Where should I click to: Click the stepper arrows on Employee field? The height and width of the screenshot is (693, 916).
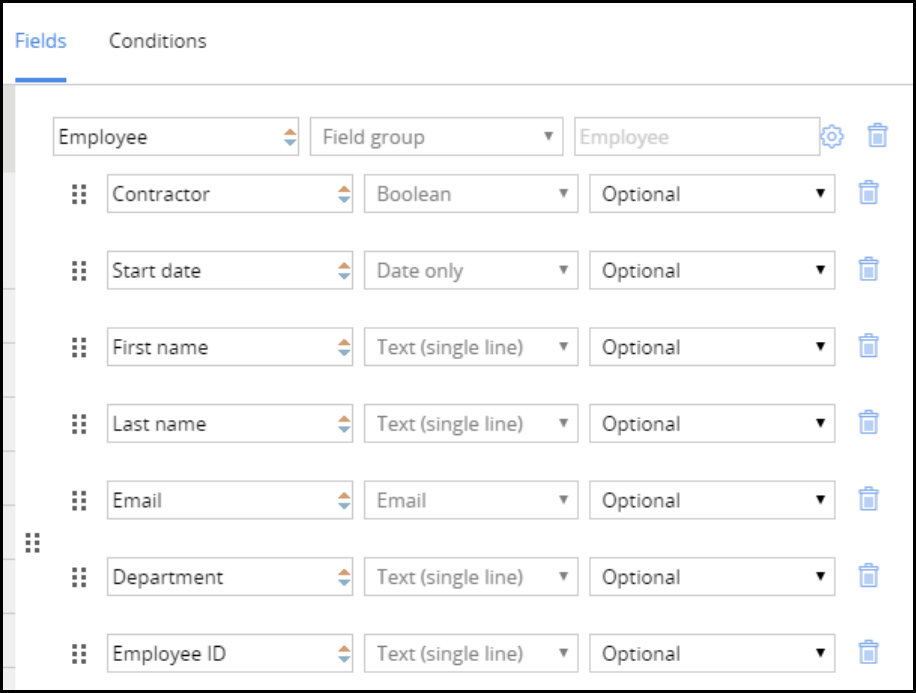[290, 137]
